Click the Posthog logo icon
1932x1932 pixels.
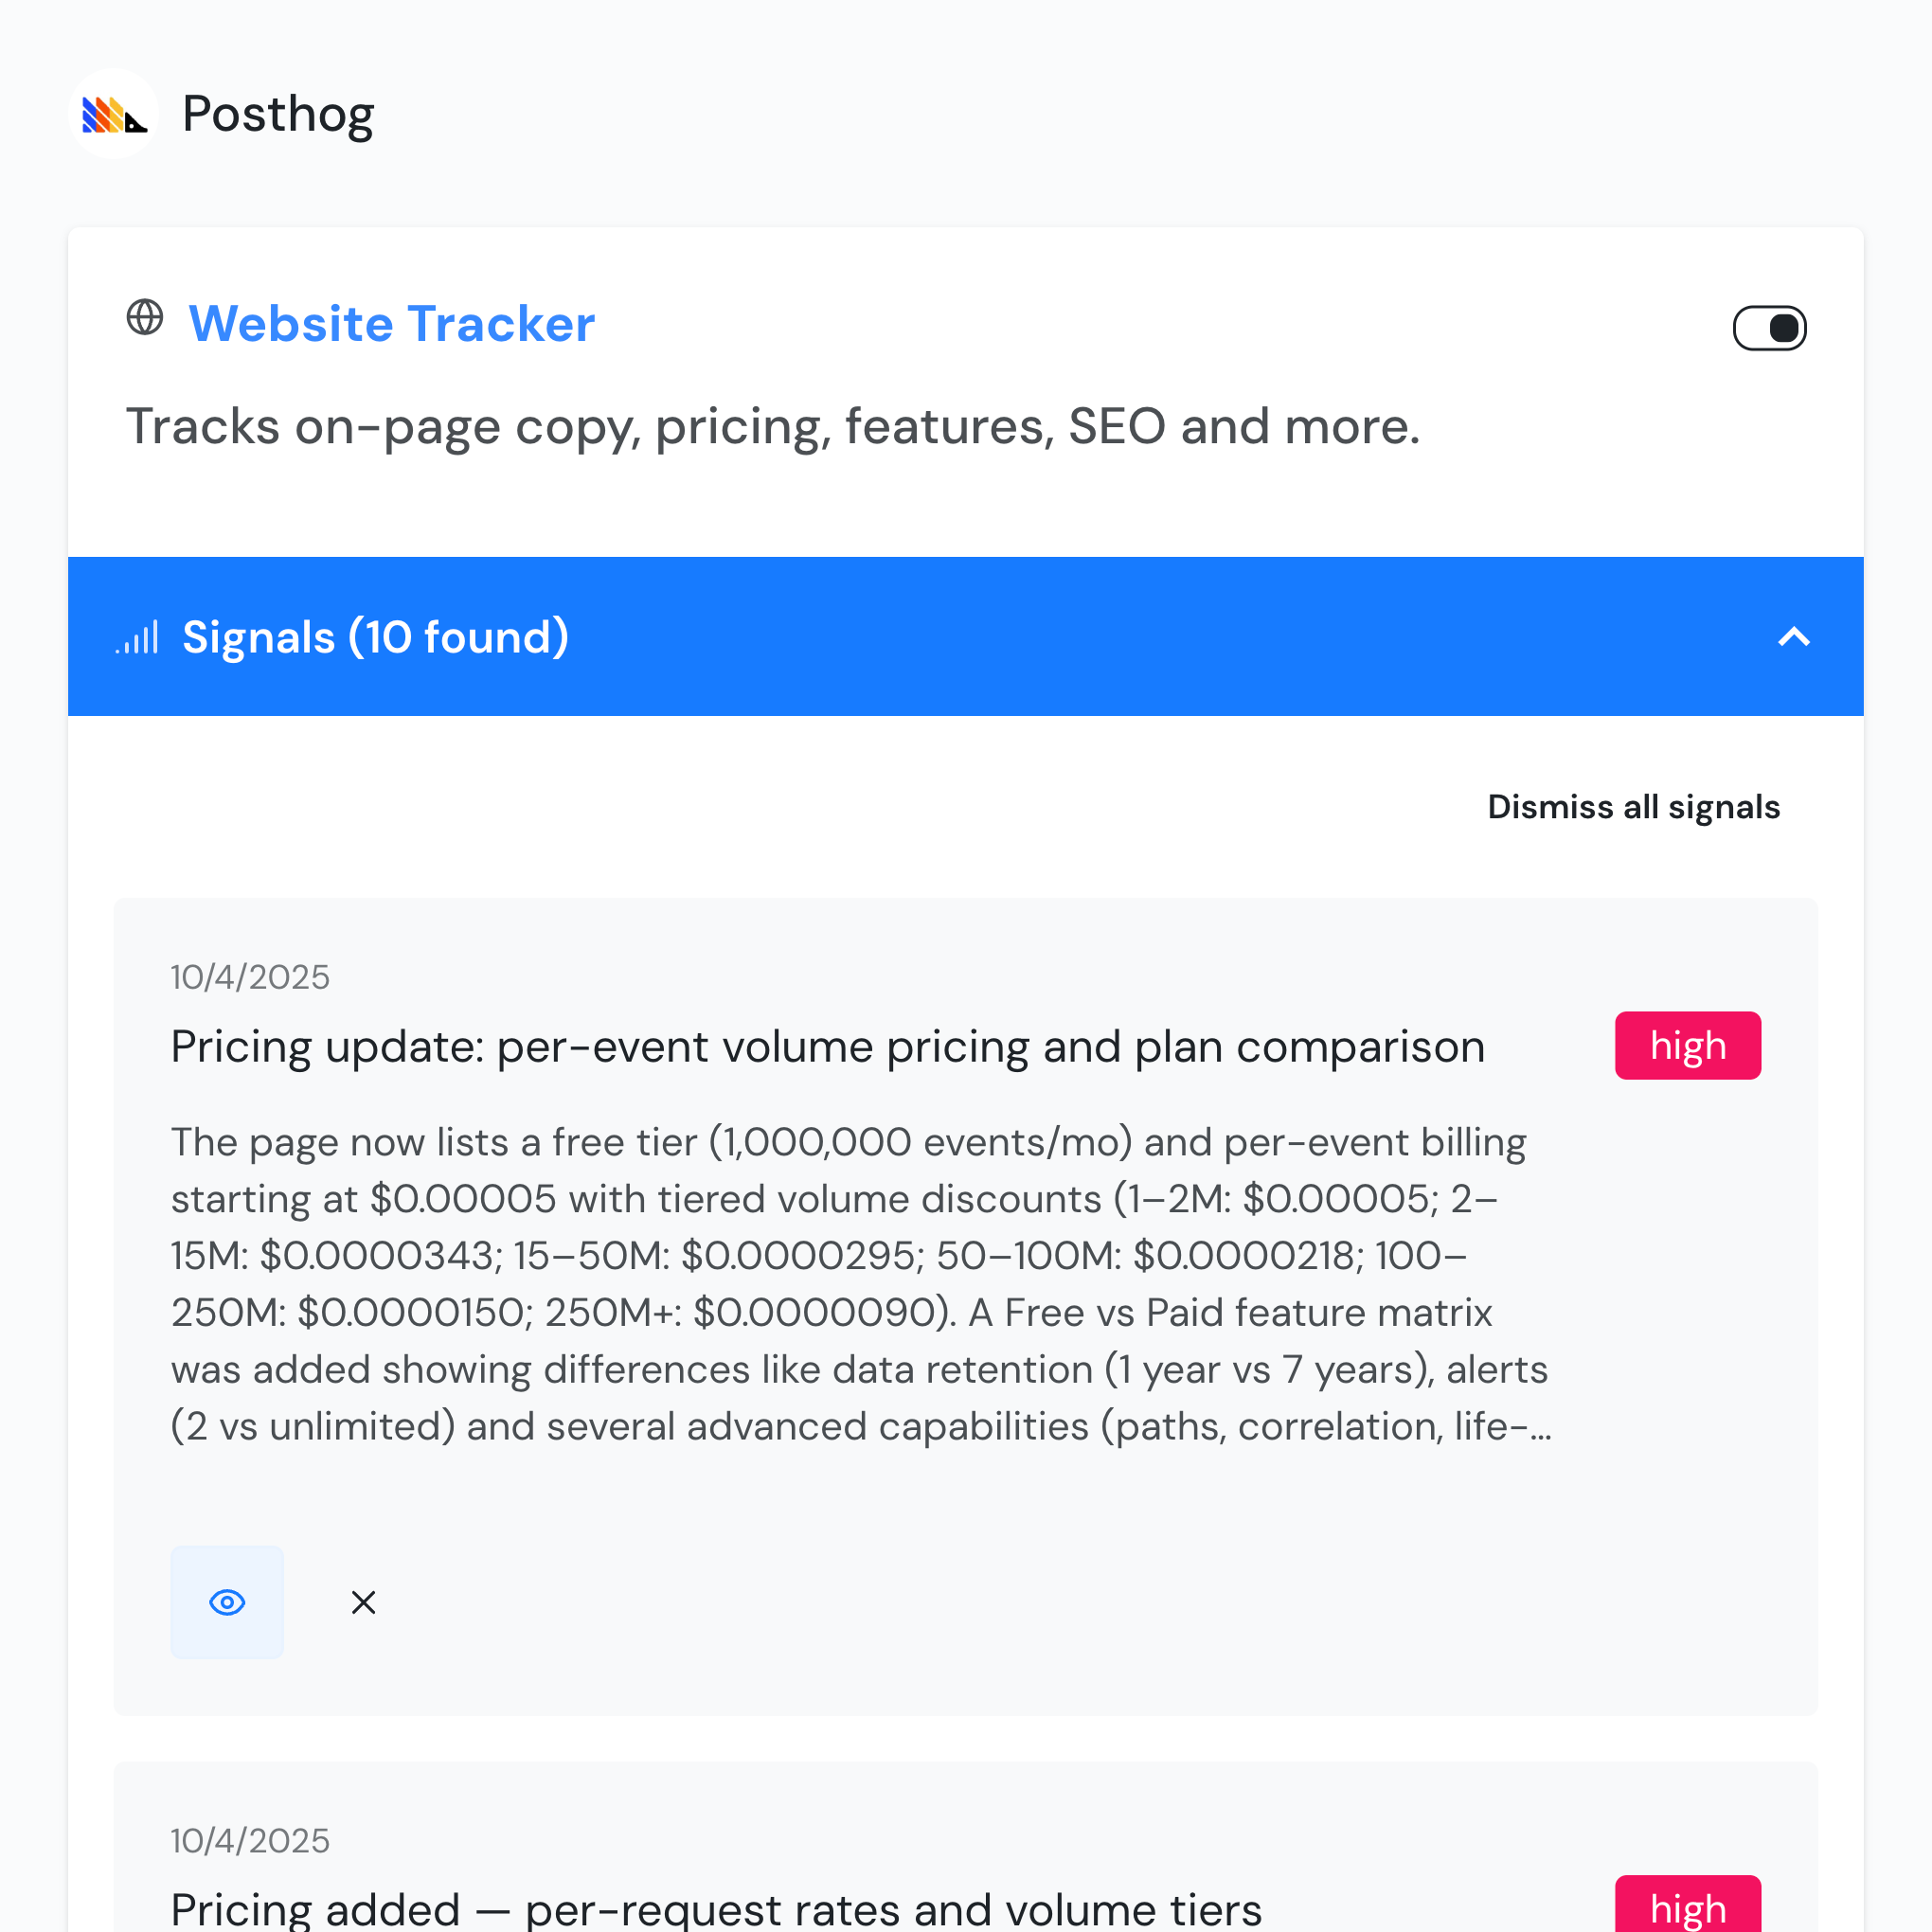113,113
